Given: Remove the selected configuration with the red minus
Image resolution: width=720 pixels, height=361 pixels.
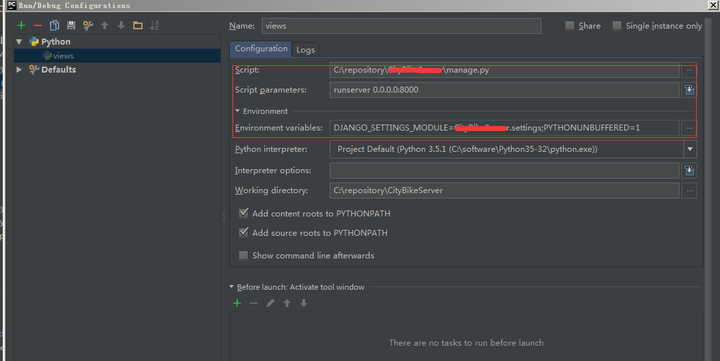Looking at the screenshot, I should pos(38,26).
